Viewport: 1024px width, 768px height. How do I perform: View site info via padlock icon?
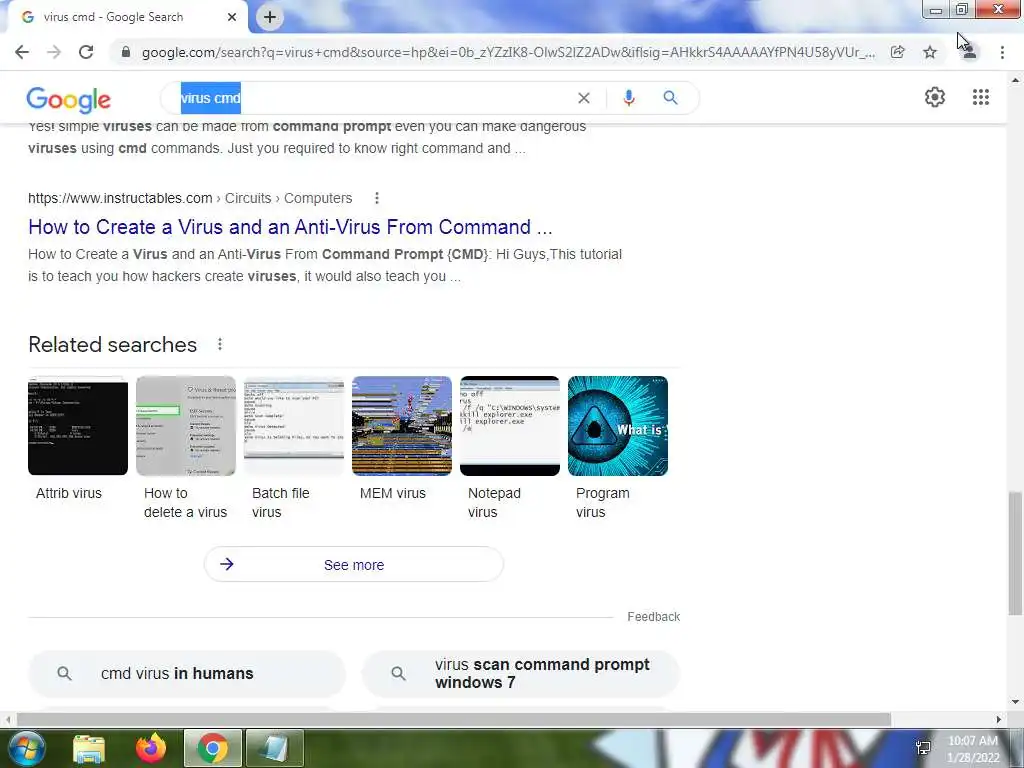[x=126, y=52]
